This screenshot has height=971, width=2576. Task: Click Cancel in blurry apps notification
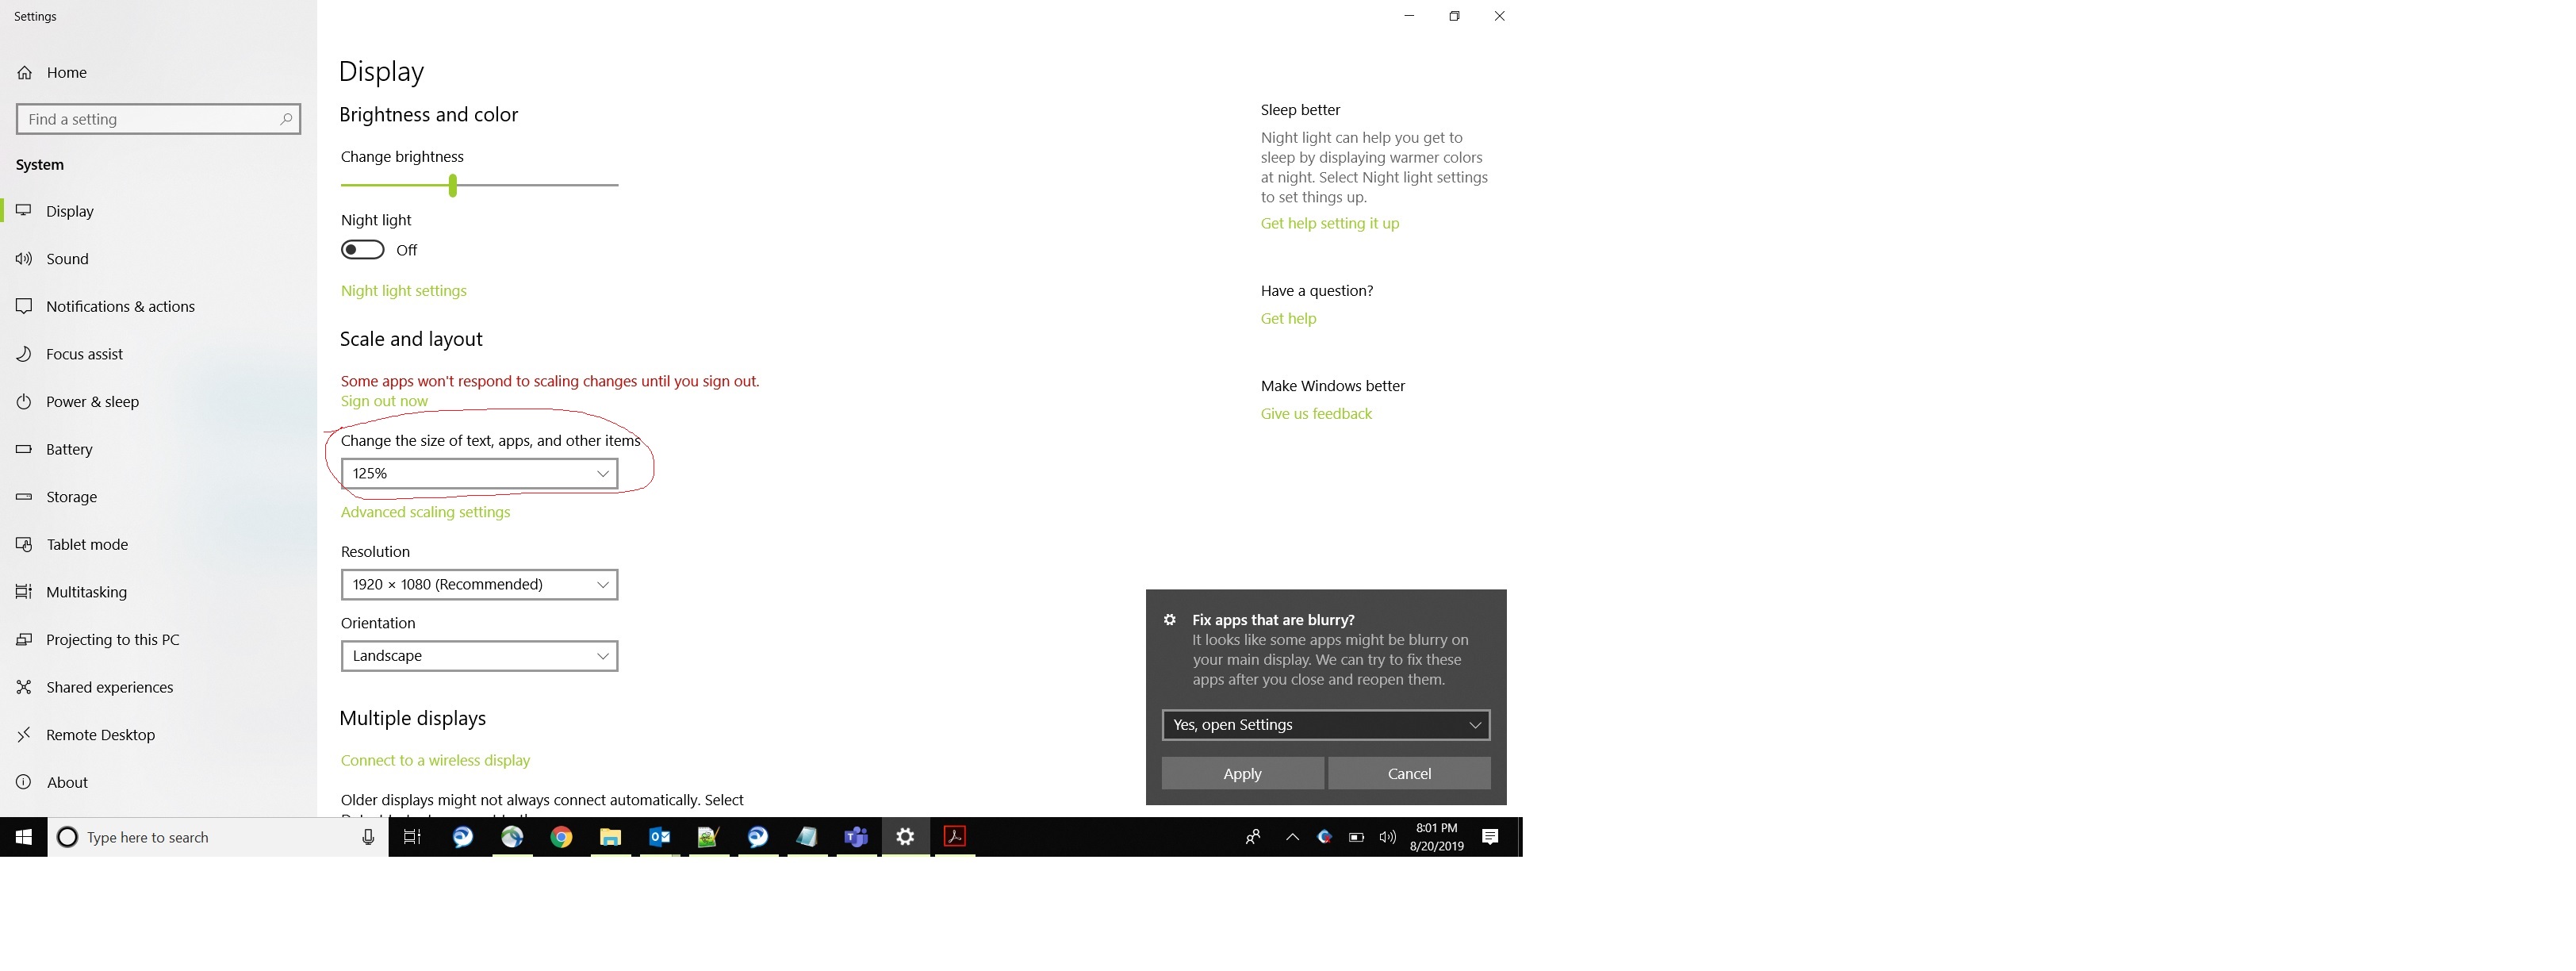pos(1409,774)
